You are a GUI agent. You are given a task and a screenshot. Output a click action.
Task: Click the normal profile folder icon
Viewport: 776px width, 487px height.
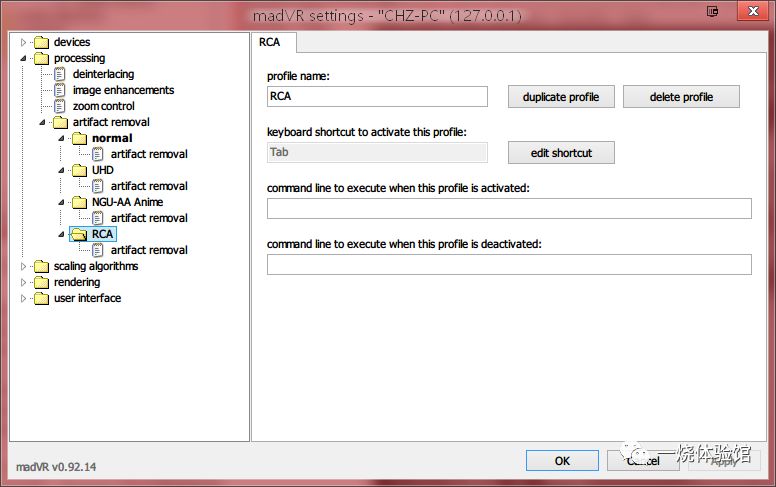pos(80,139)
